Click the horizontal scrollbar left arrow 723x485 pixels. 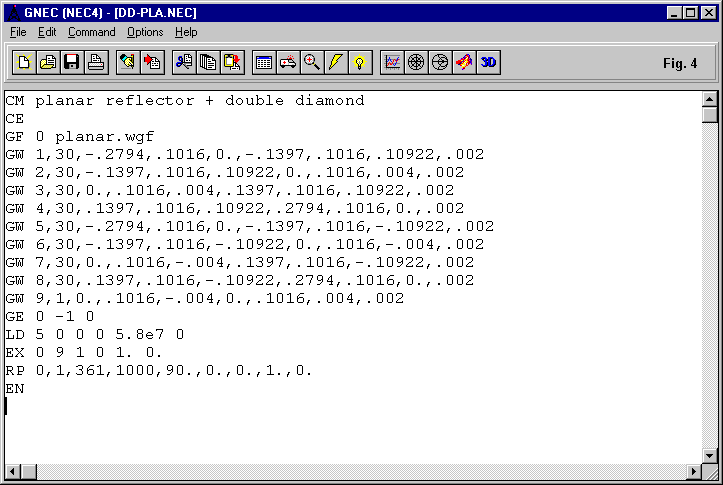pos(12,472)
